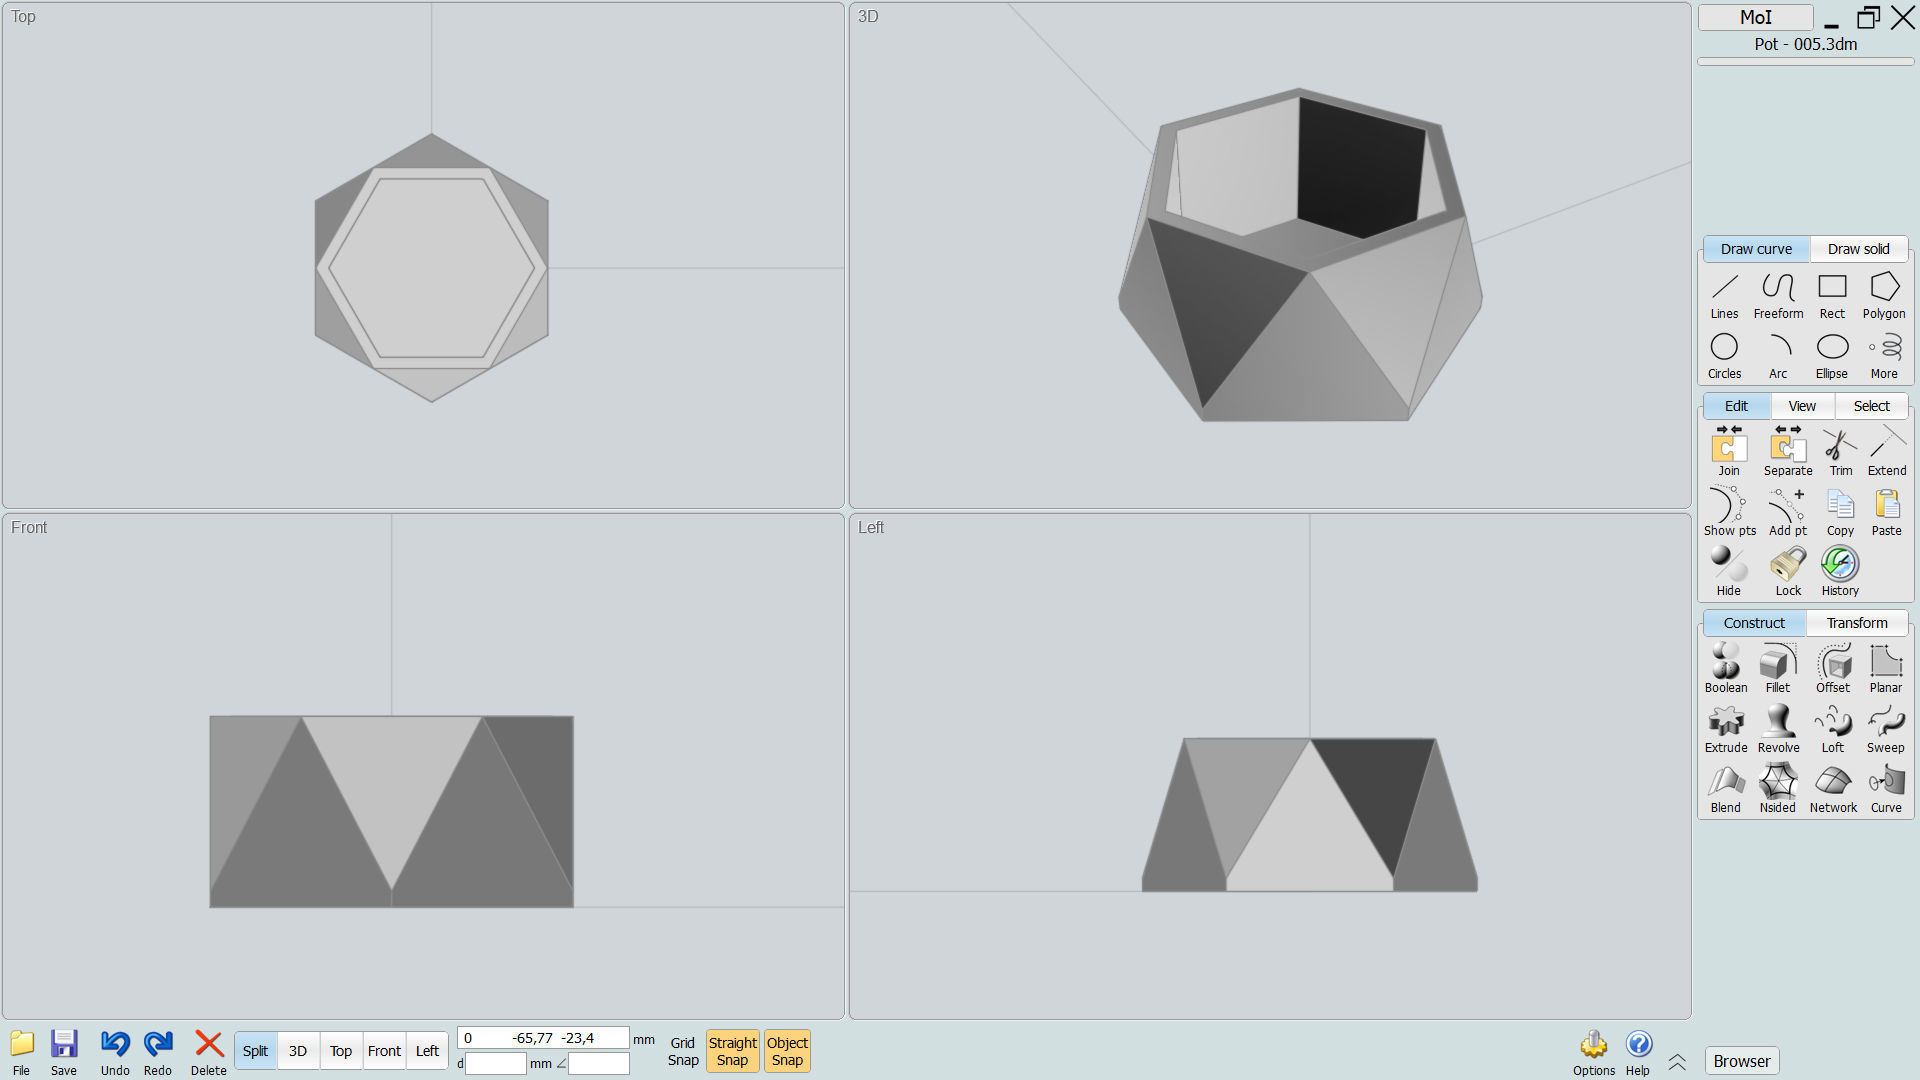Open the Curve construct tool
This screenshot has width=1920, height=1080.
[1886, 789]
